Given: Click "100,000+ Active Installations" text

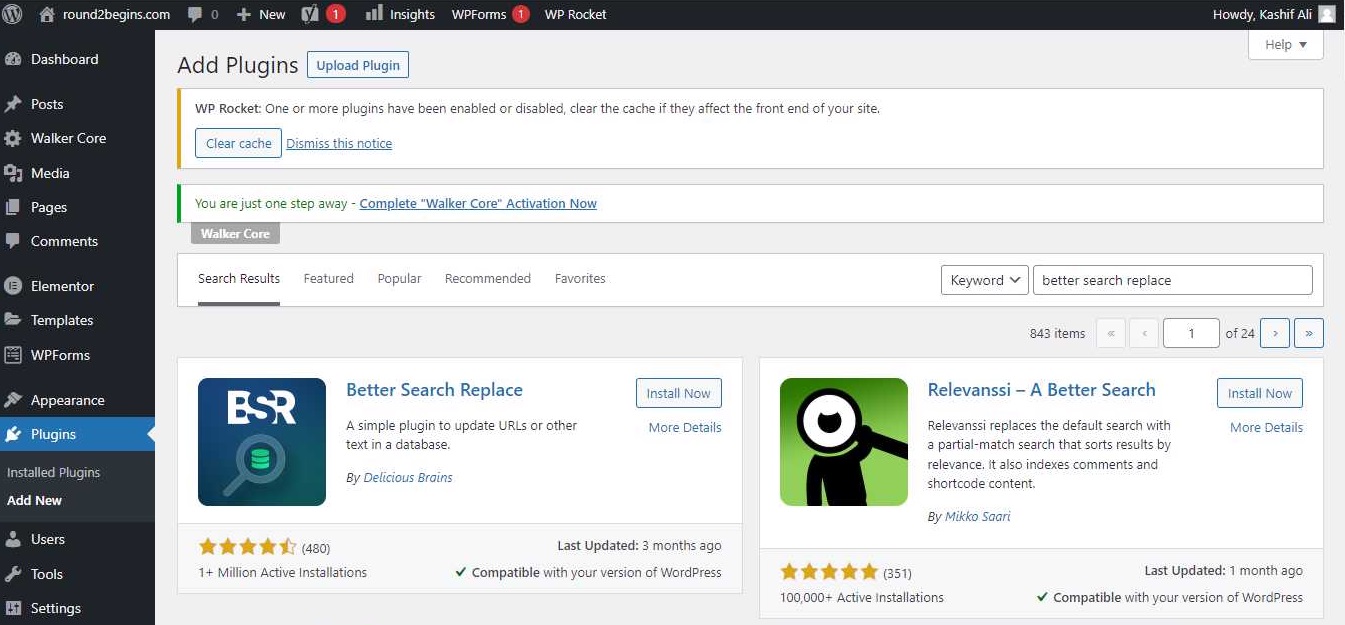Looking at the screenshot, I should 862,598.
